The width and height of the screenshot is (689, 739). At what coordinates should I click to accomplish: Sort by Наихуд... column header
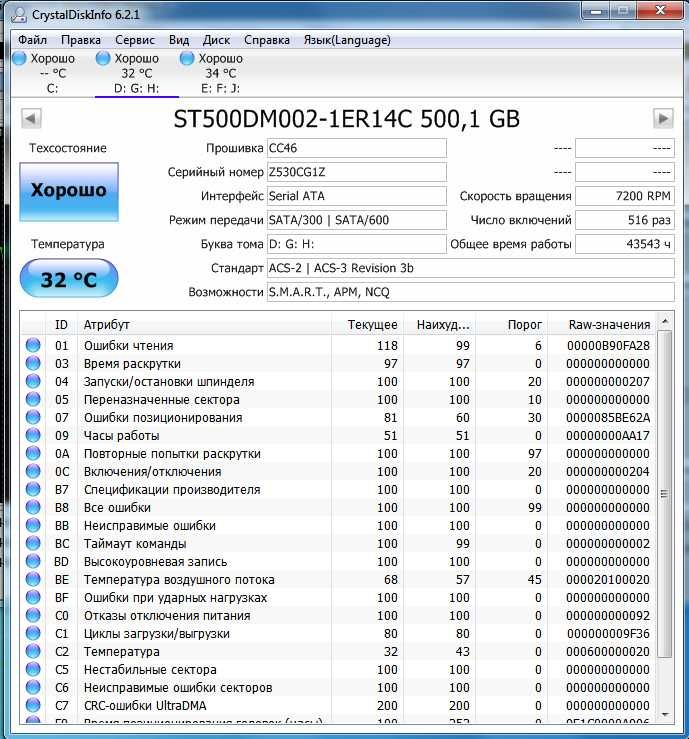(x=439, y=325)
